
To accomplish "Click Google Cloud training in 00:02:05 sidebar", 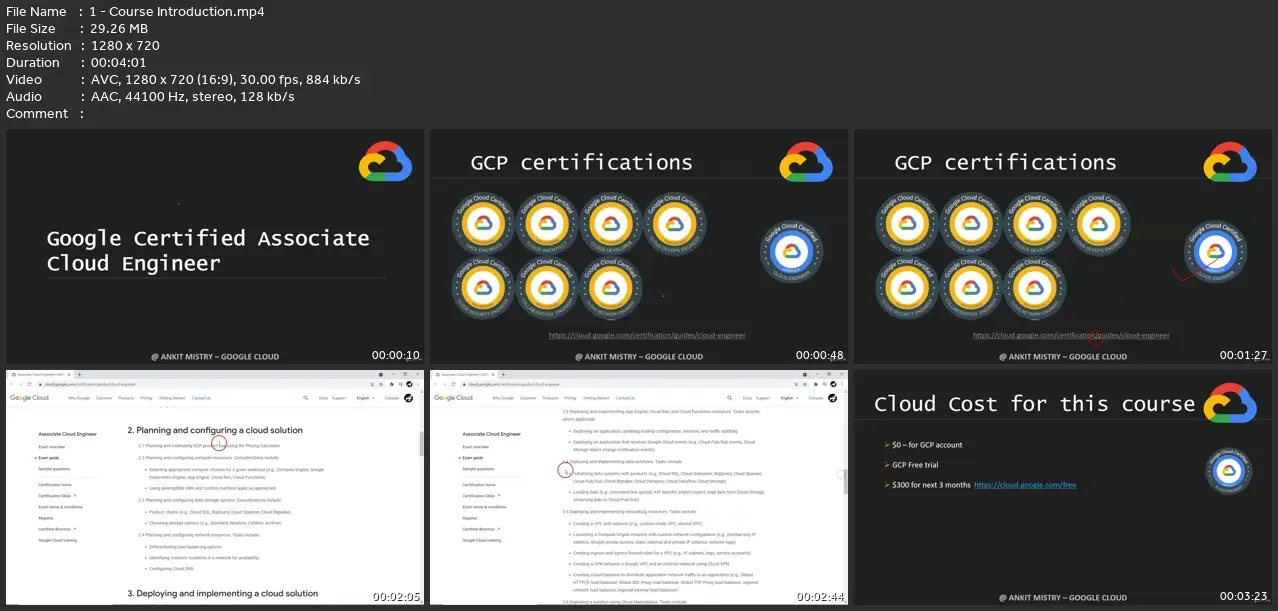I will point(60,539).
